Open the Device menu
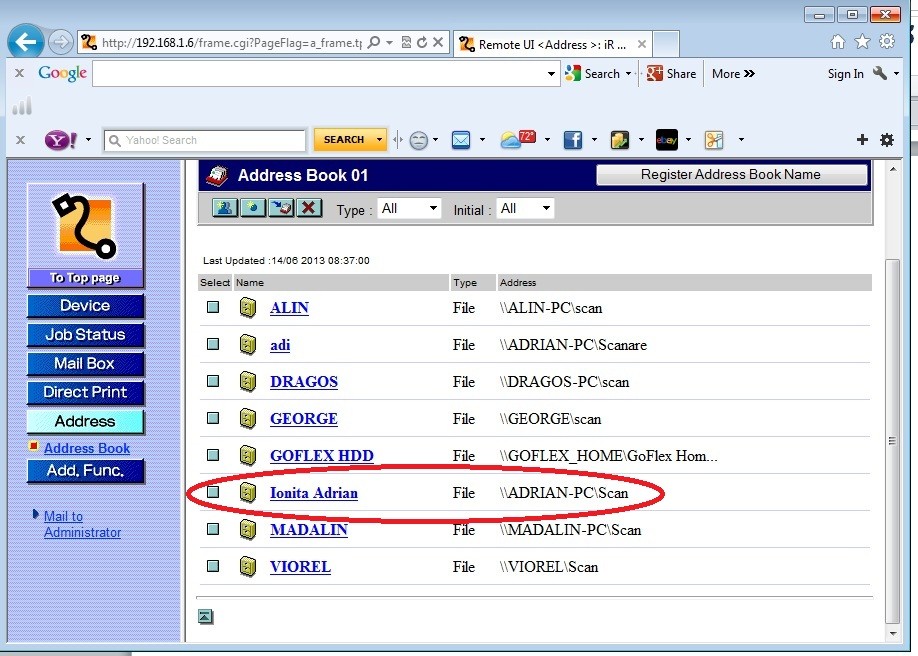The height and width of the screenshot is (656, 918). point(85,306)
